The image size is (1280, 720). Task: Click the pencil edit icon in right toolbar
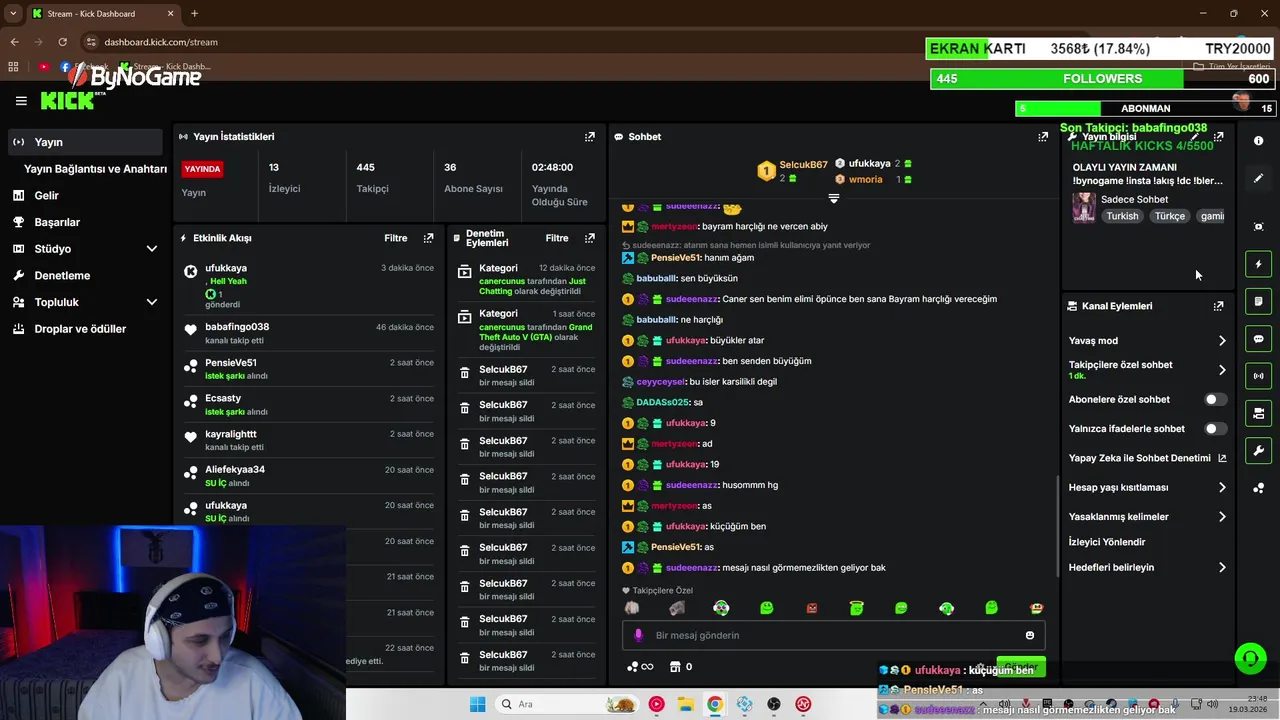(1259, 178)
